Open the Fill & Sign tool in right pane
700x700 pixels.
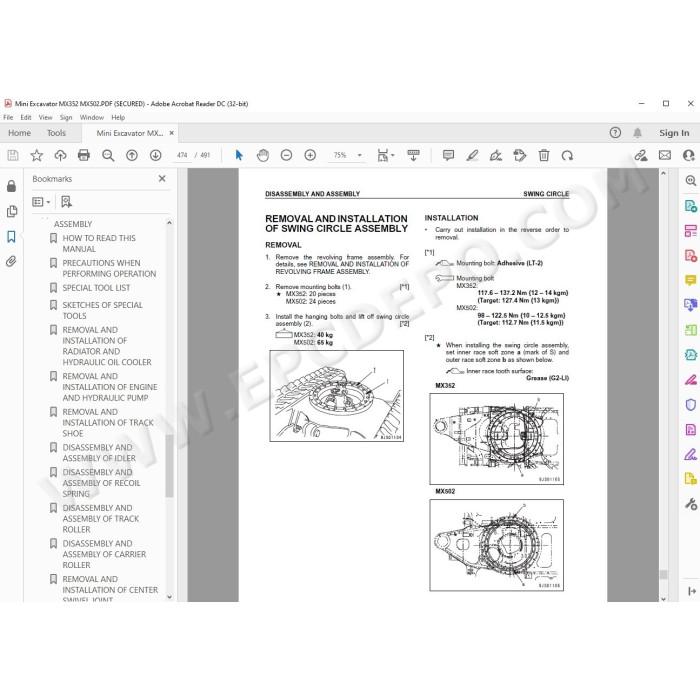tap(691, 454)
